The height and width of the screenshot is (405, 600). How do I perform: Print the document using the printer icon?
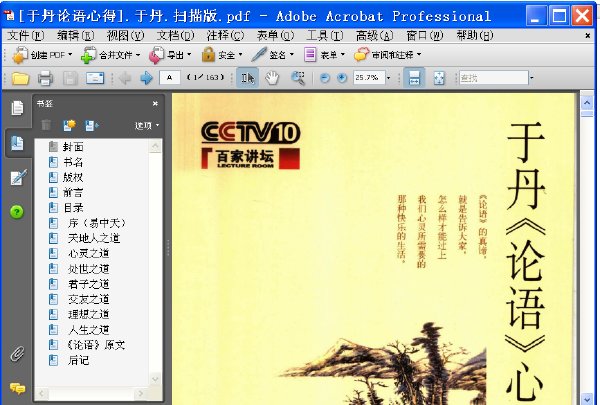point(45,78)
